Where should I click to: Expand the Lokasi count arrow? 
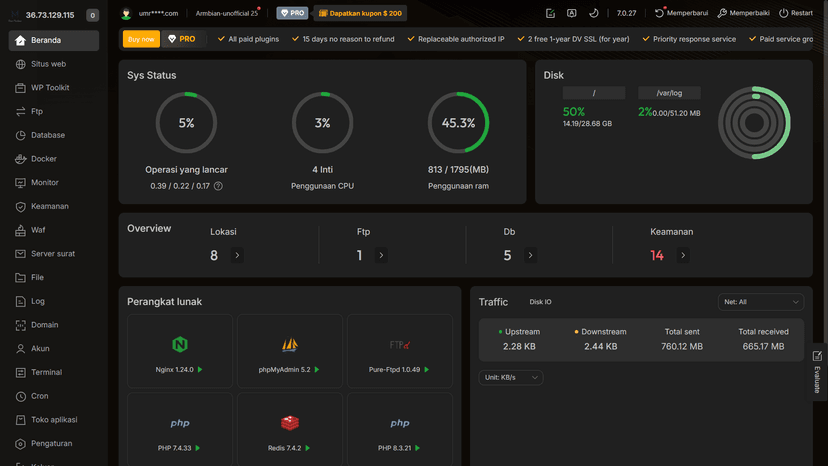click(237, 256)
